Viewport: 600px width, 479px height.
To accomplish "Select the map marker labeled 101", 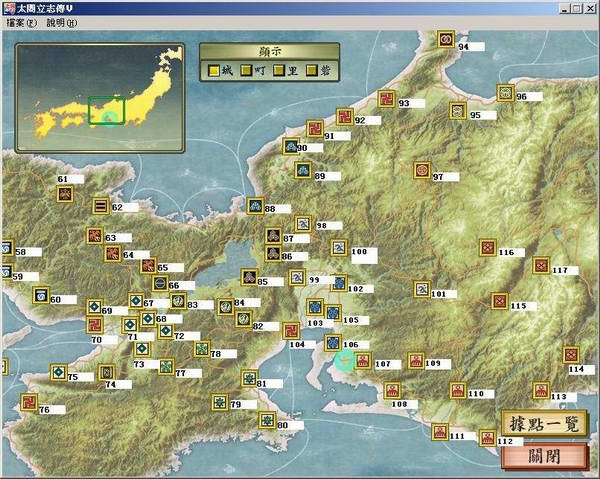I will (420, 289).
